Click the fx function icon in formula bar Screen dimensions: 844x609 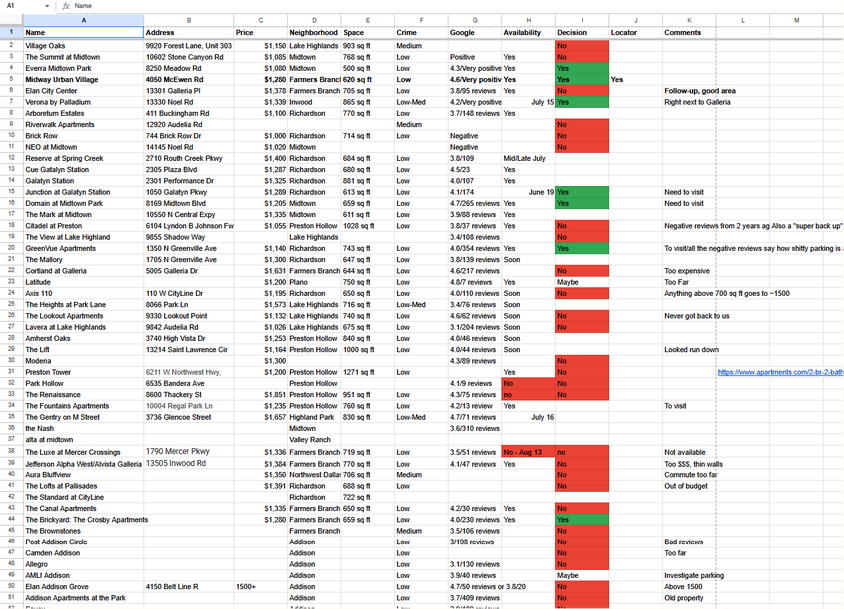66,6
